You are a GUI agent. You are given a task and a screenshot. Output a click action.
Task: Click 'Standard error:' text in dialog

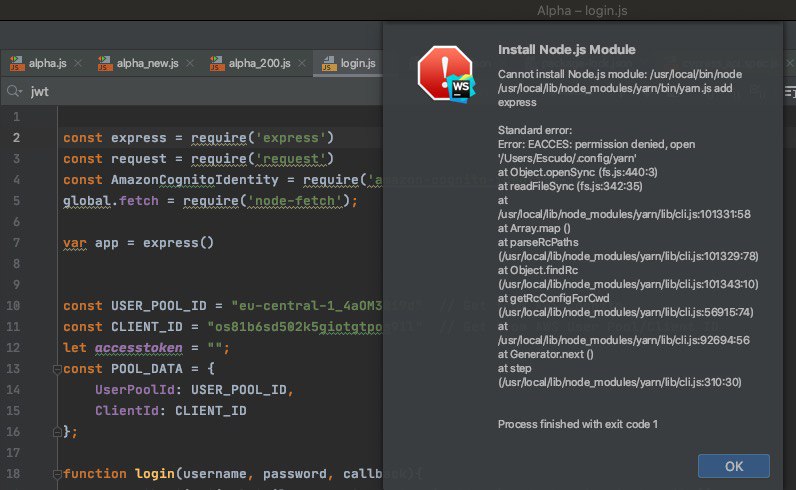pos(535,130)
